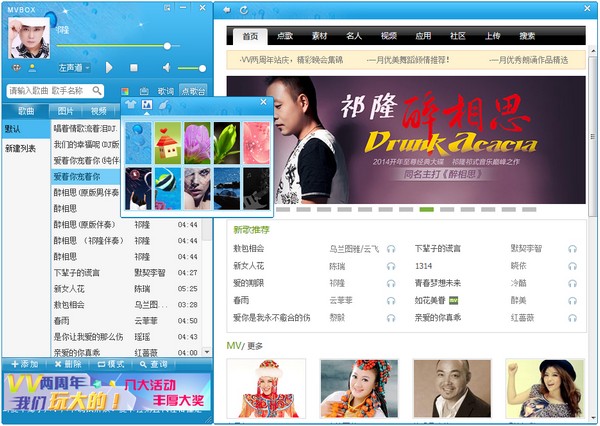
Task: Open the 名人 navigation item
Action: click(354, 36)
